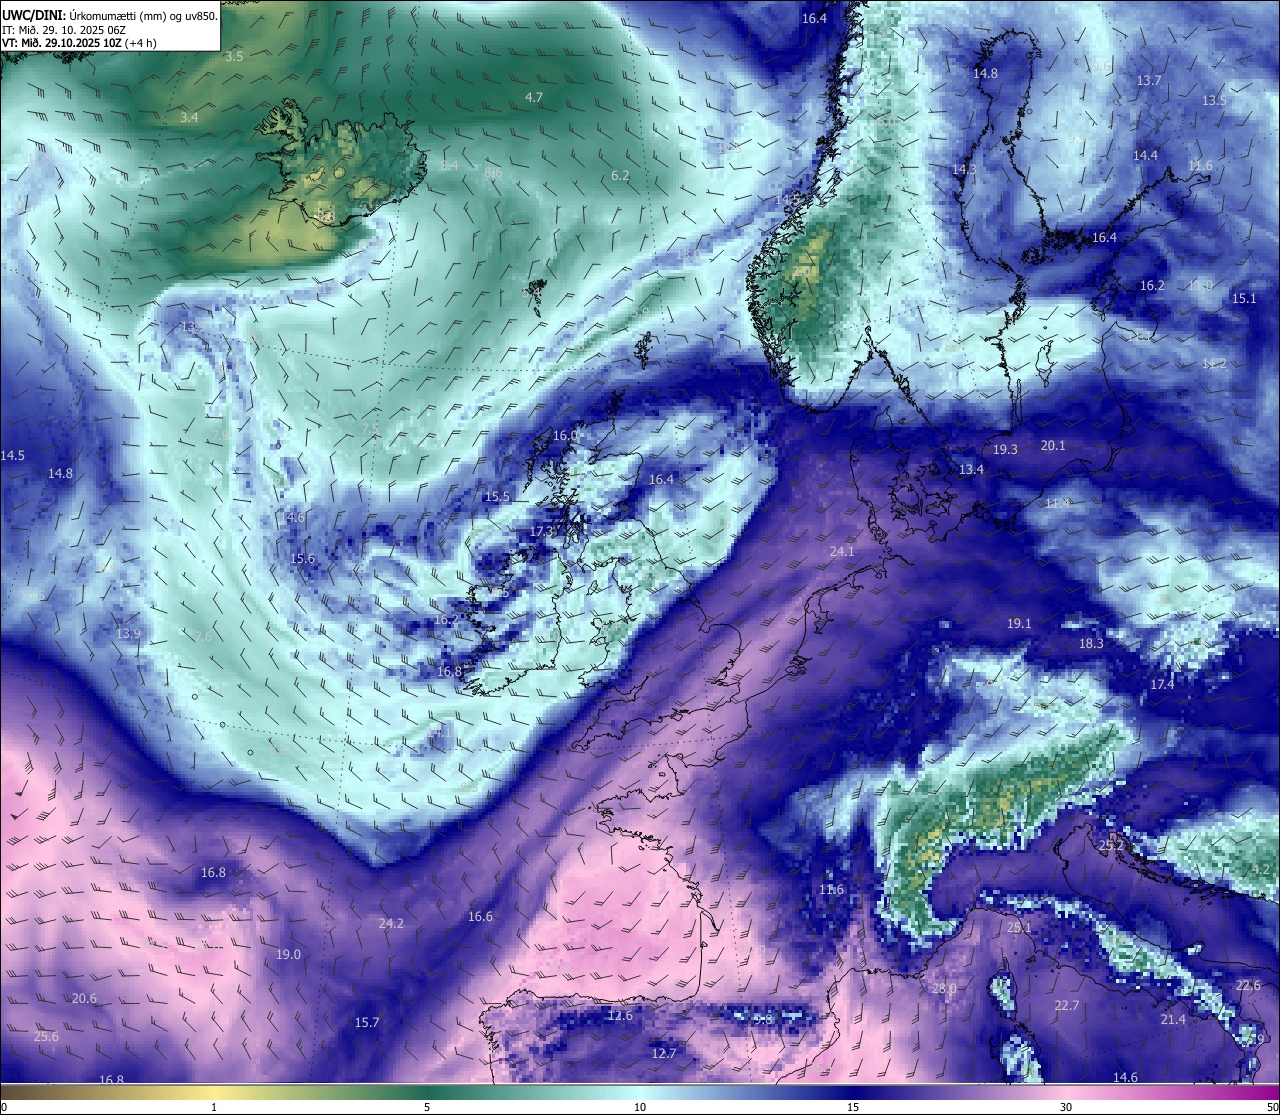Viewport: 1280px width, 1115px height.
Task: Click the 19.3 value over southern Baltic
Action: click(1005, 450)
